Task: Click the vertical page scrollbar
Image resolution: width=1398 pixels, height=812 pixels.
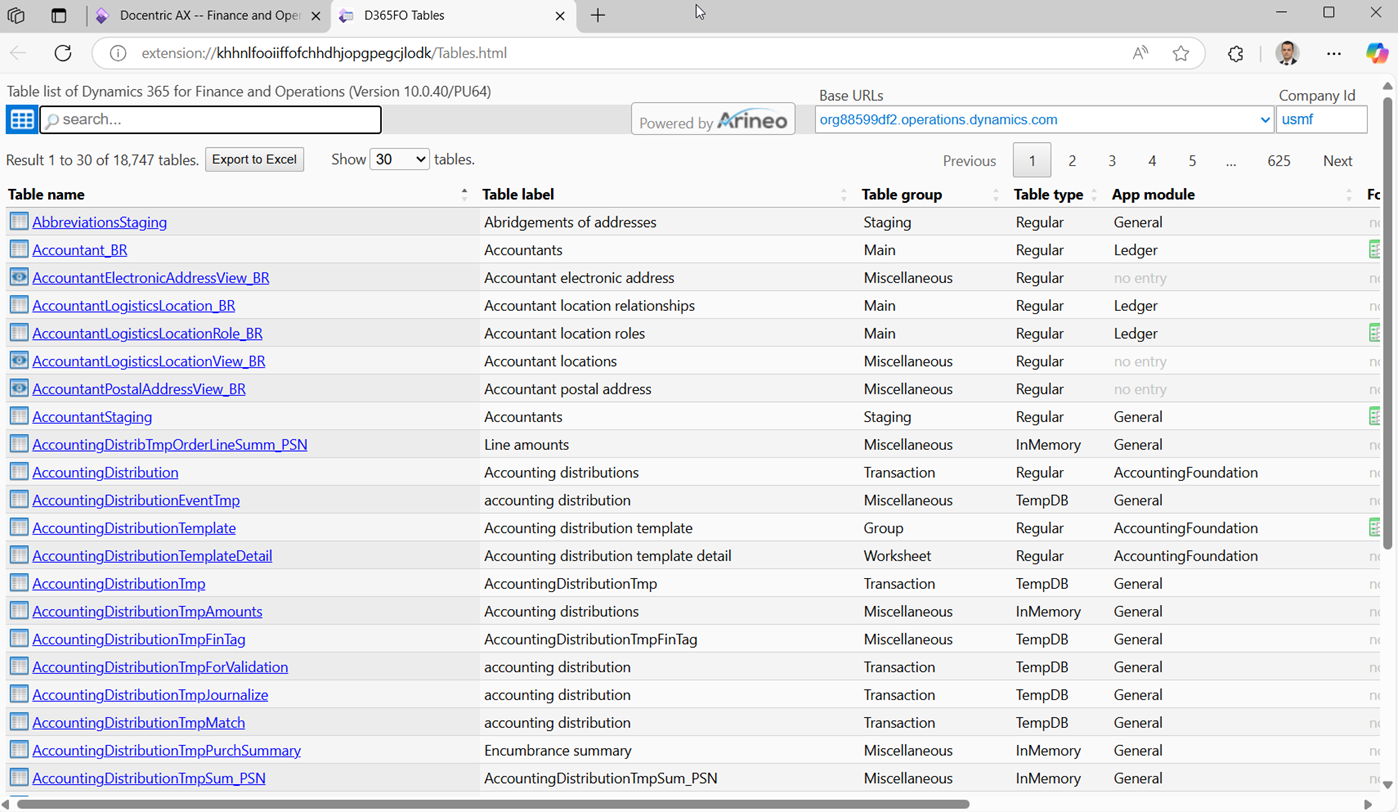Action: (x=1388, y=322)
